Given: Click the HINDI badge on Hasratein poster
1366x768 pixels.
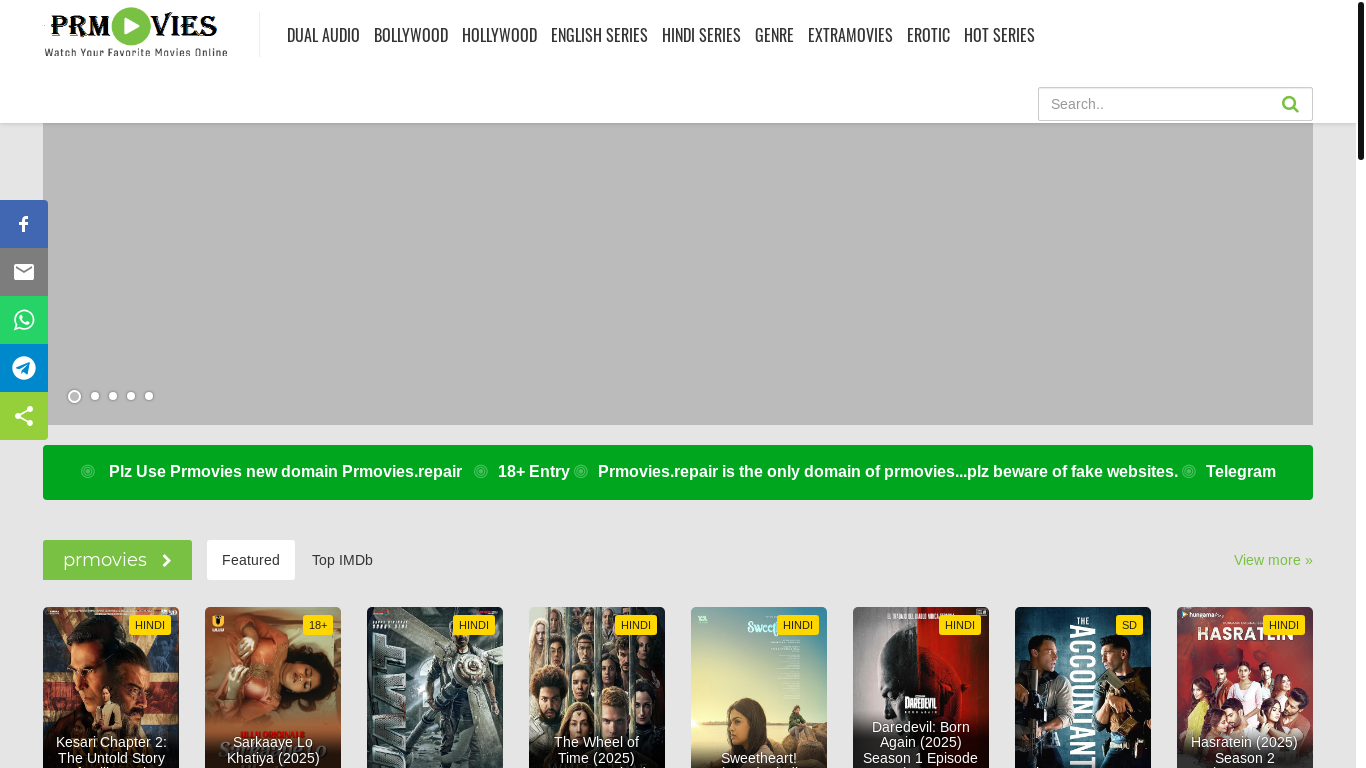Looking at the screenshot, I should pos(1284,625).
